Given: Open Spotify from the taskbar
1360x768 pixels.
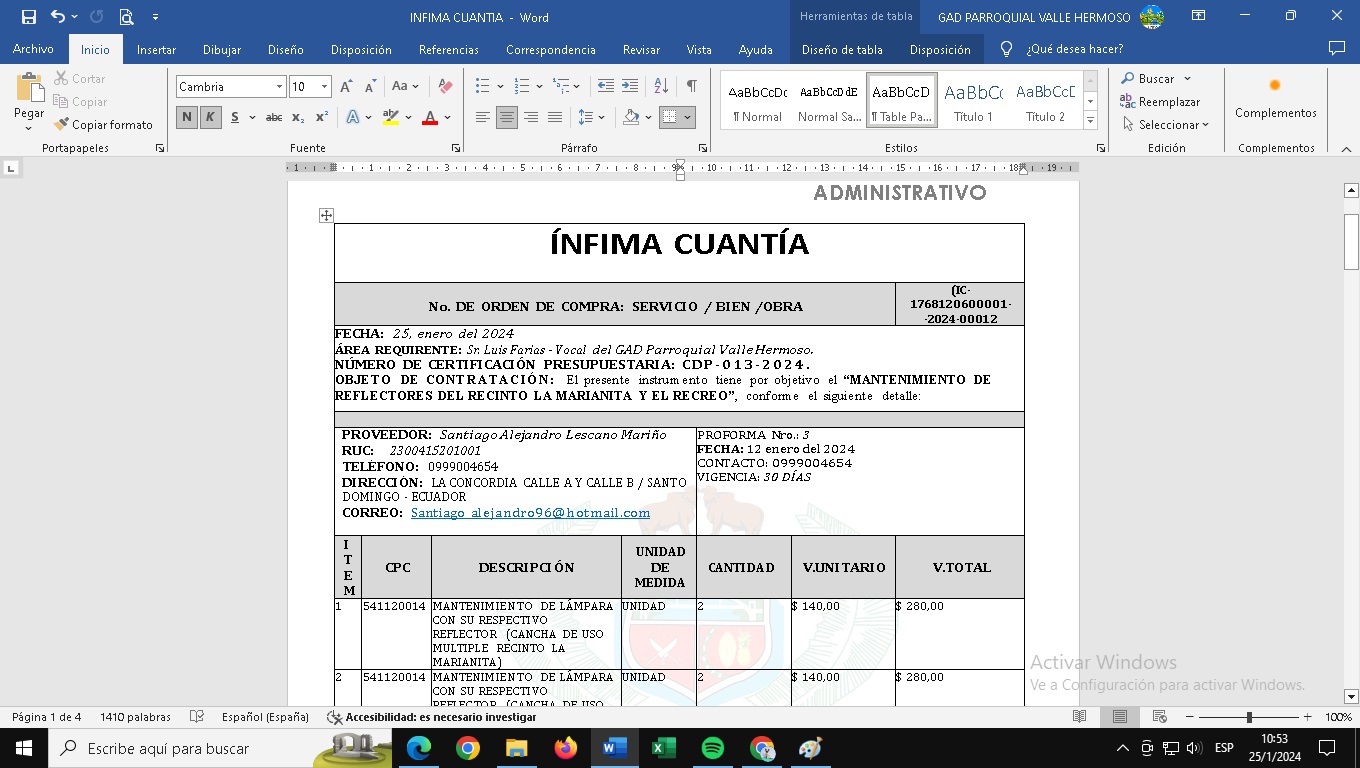Looking at the screenshot, I should [x=713, y=748].
